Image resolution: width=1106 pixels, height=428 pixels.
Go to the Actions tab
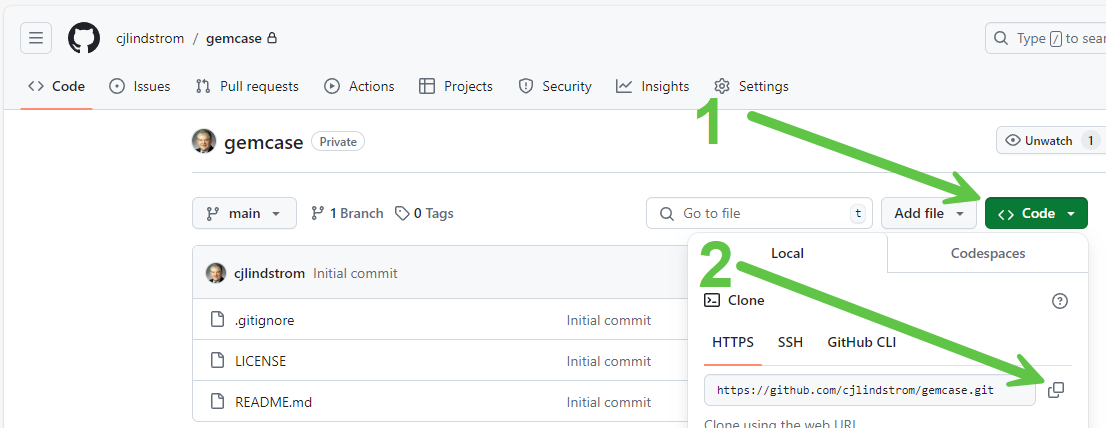click(x=359, y=86)
